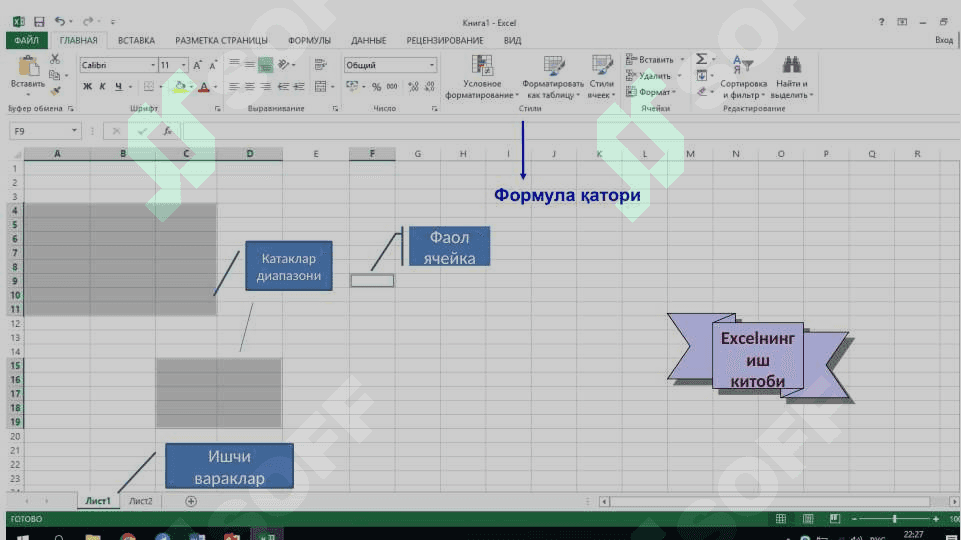This screenshot has height=540, width=961.
Task: Click Merge and Center icon
Action: coord(321,86)
